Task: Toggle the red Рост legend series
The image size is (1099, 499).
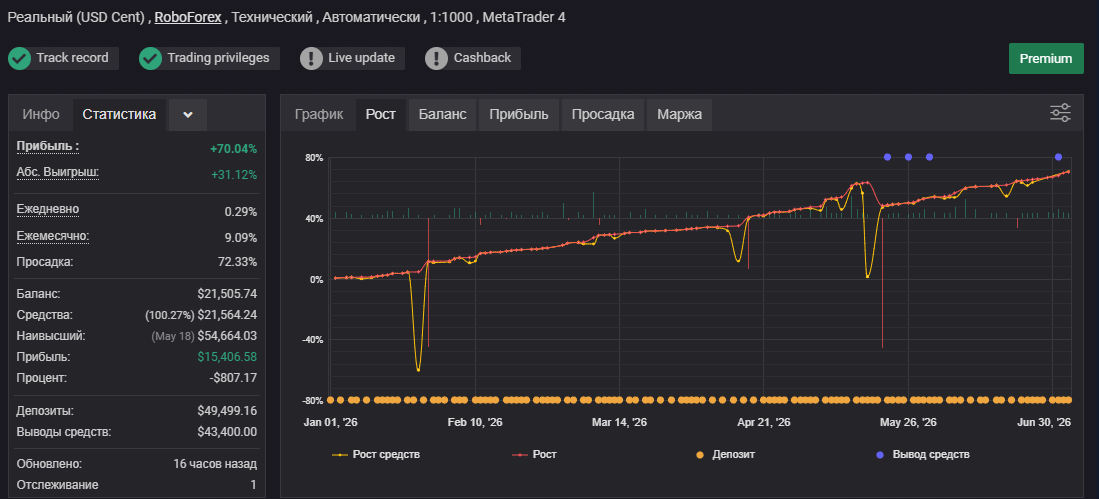Action: click(534, 455)
